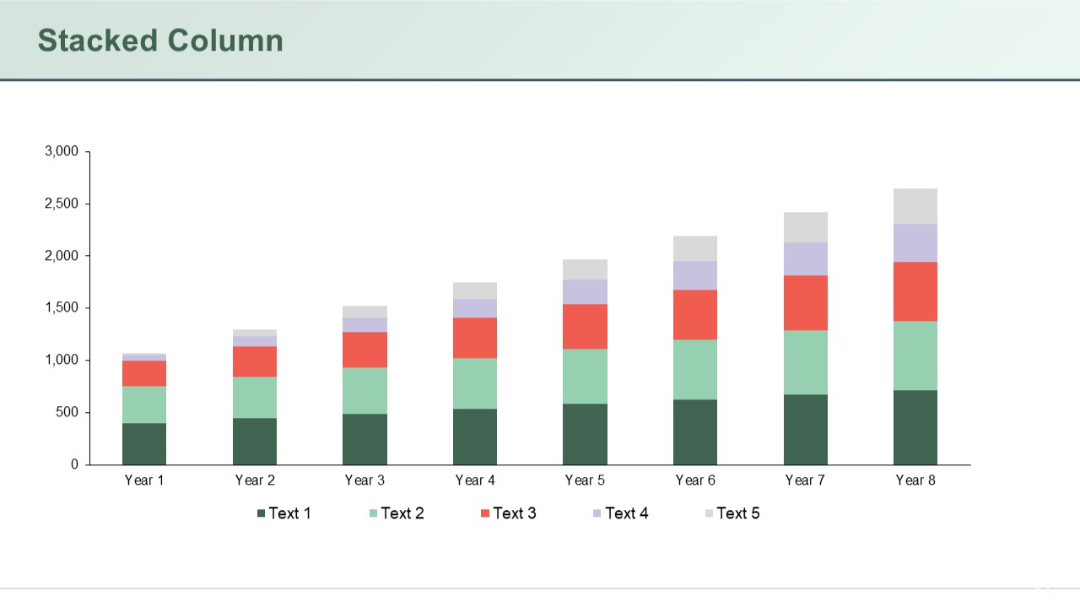
Task: Select the Year 7 axis label
Action: [x=805, y=480]
